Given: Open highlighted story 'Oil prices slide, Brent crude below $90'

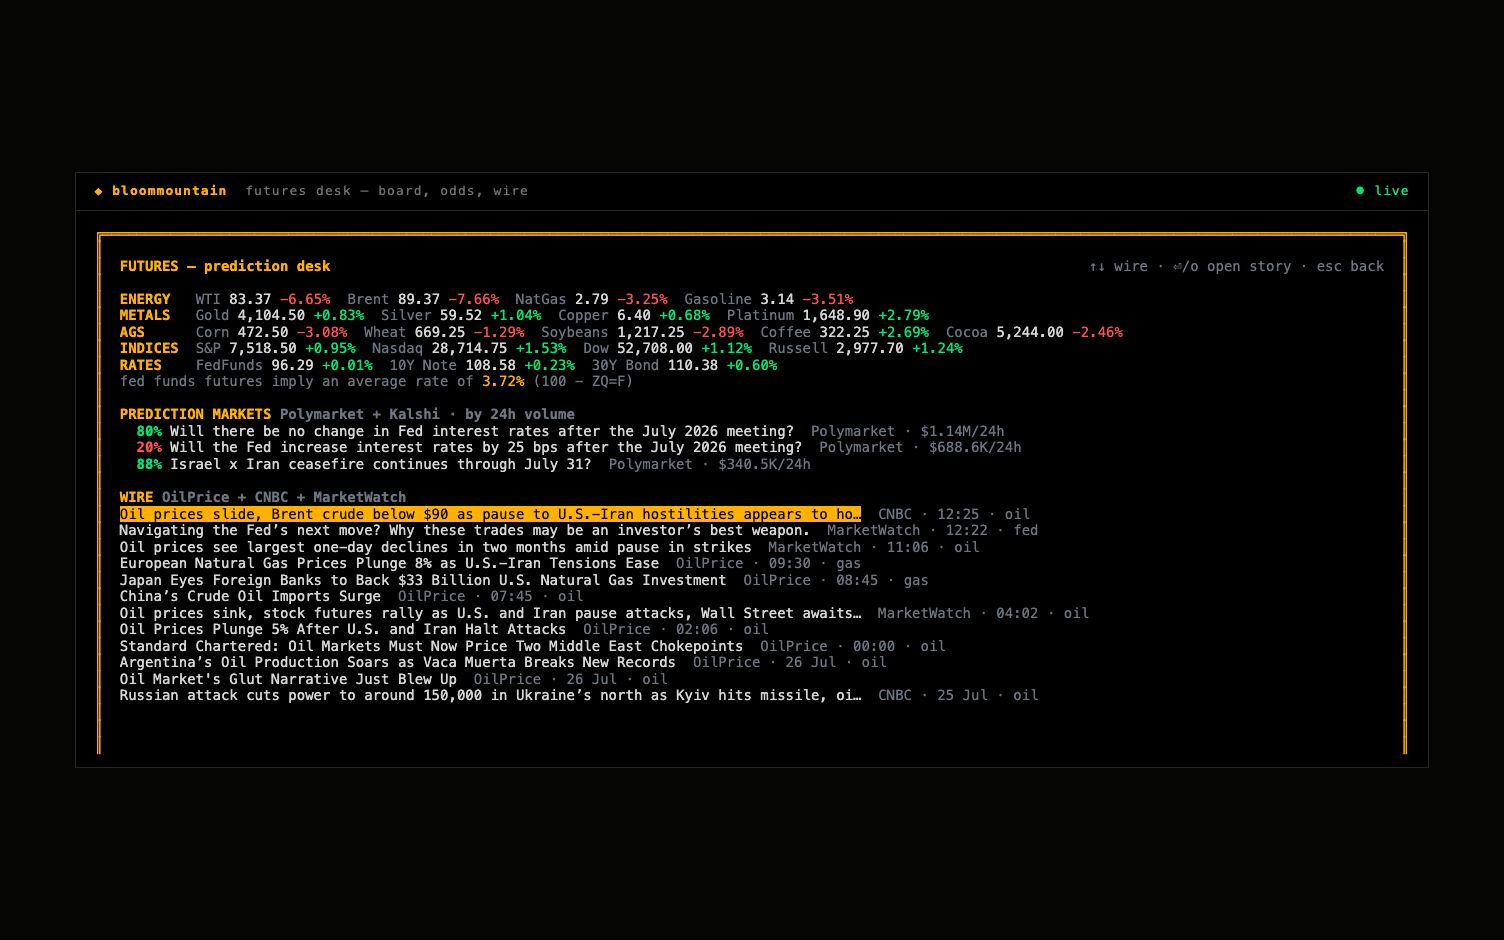Looking at the screenshot, I should (490, 514).
